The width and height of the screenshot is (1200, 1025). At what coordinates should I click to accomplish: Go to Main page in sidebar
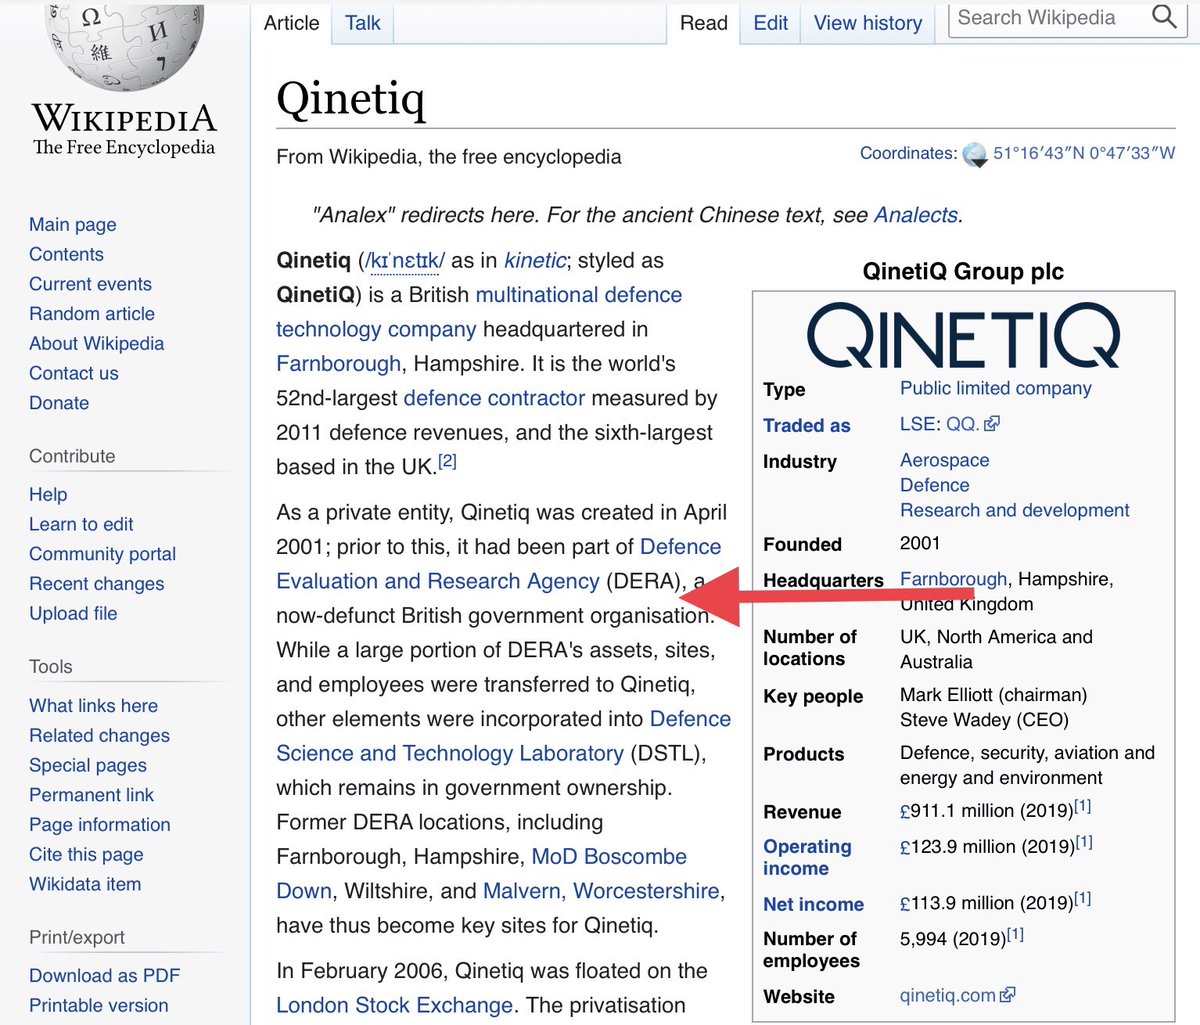(x=73, y=224)
